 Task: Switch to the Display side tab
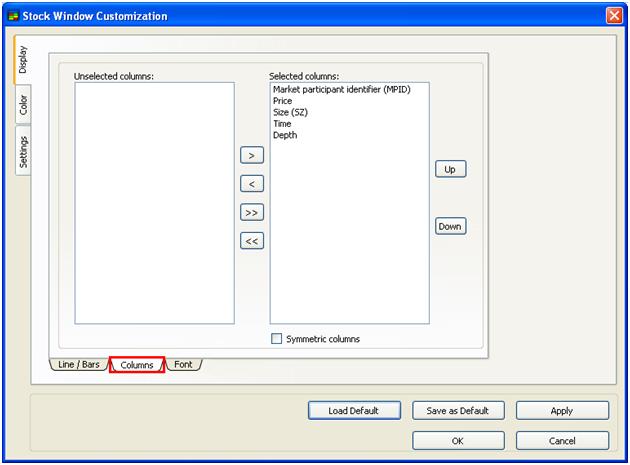[23, 62]
